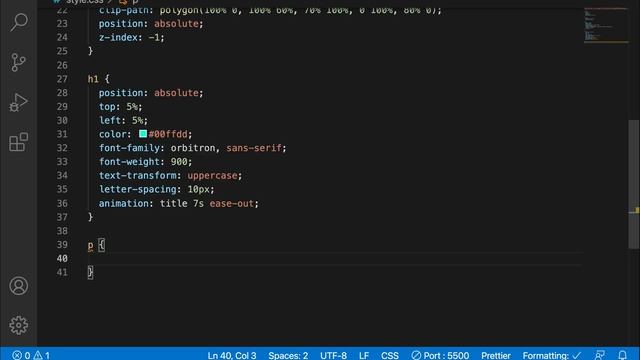
Task: Place cursor on empty line 40
Action: pyautogui.click(x=335, y=258)
